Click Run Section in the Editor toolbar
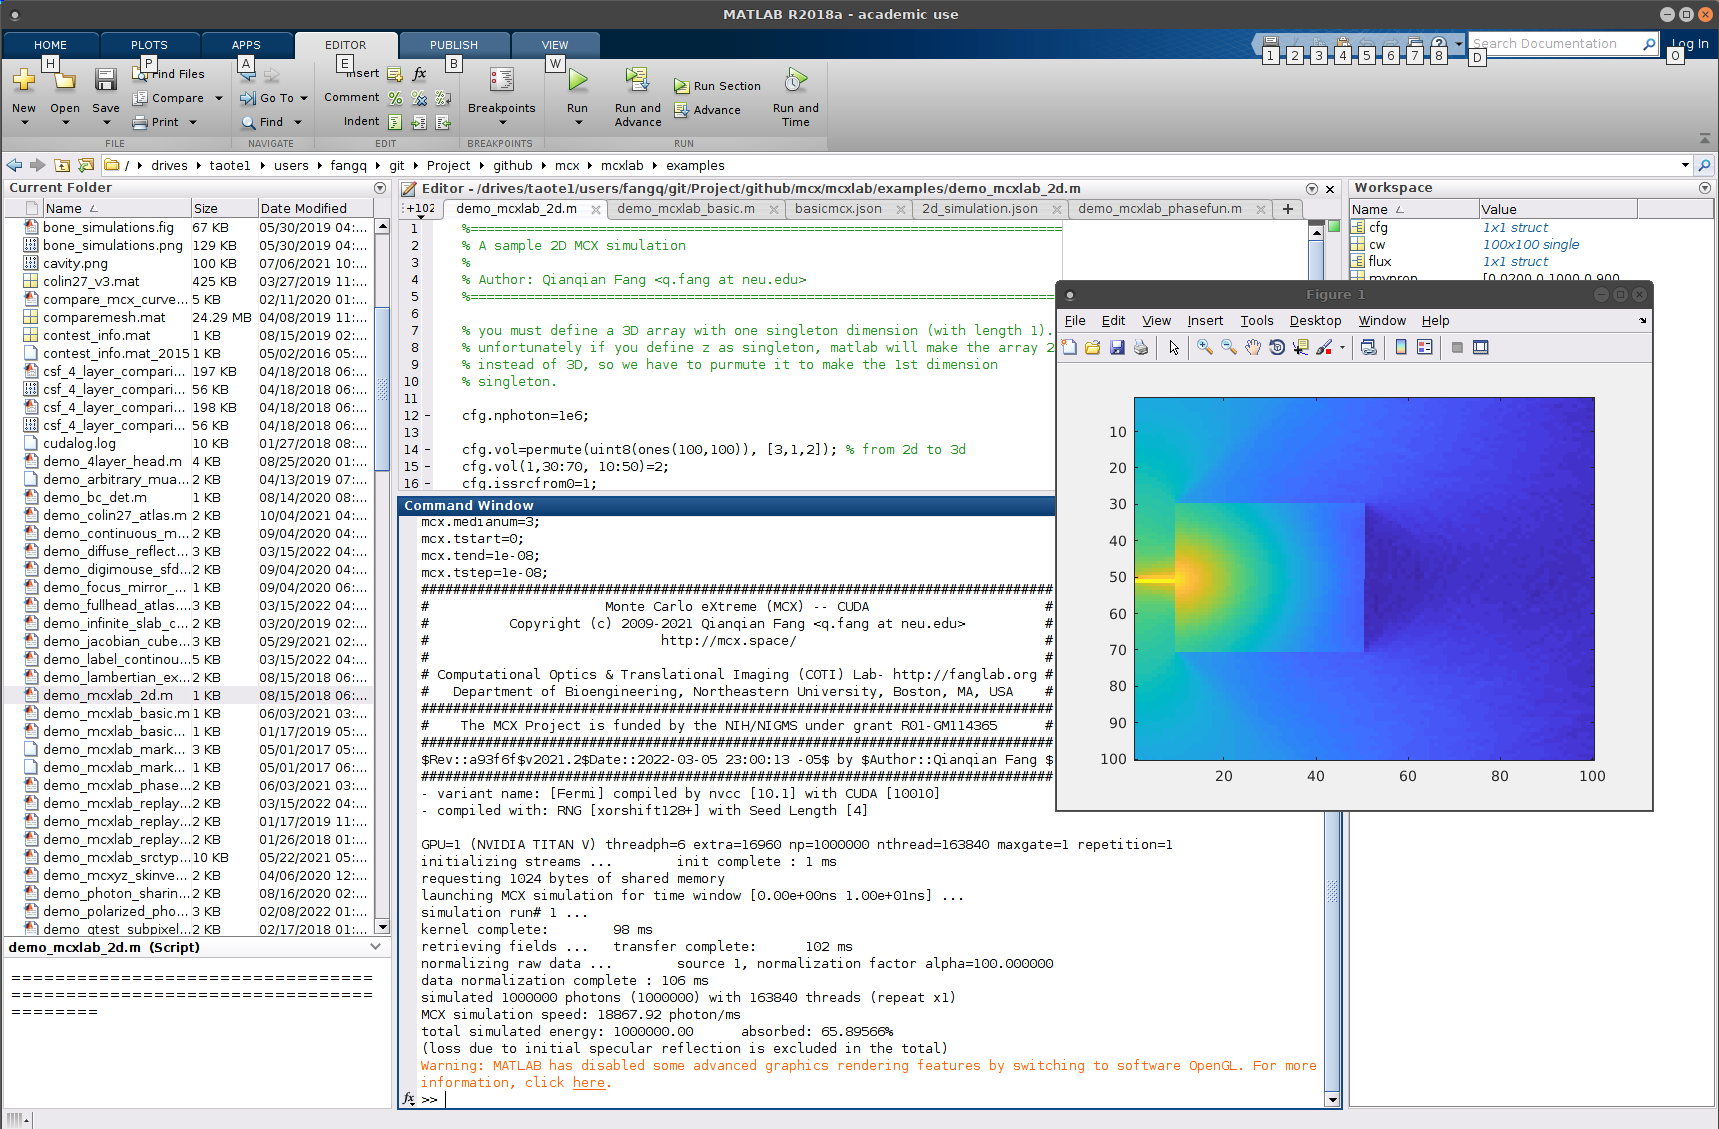The image size is (1719, 1129). tap(717, 85)
